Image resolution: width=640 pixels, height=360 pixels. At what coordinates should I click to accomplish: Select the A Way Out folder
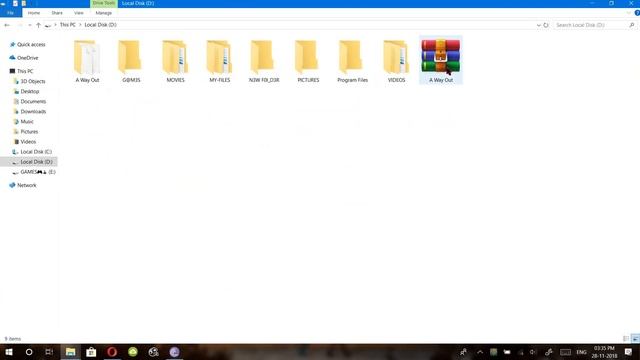[x=87, y=61]
